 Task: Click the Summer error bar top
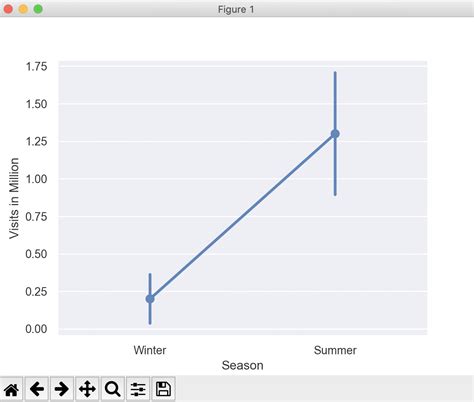point(335,73)
